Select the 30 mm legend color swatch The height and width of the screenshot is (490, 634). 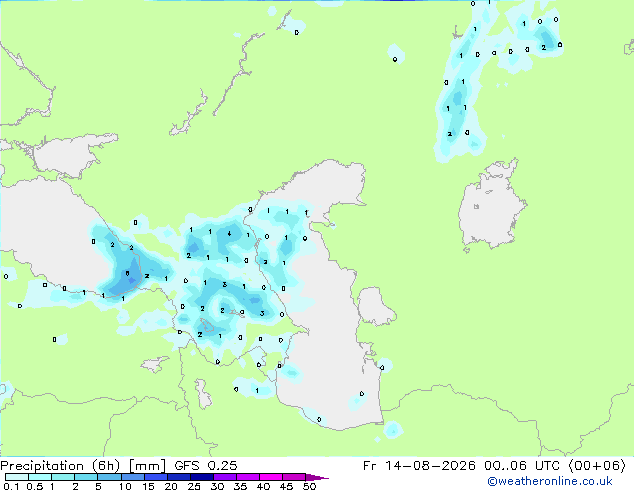[x=224, y=477]
